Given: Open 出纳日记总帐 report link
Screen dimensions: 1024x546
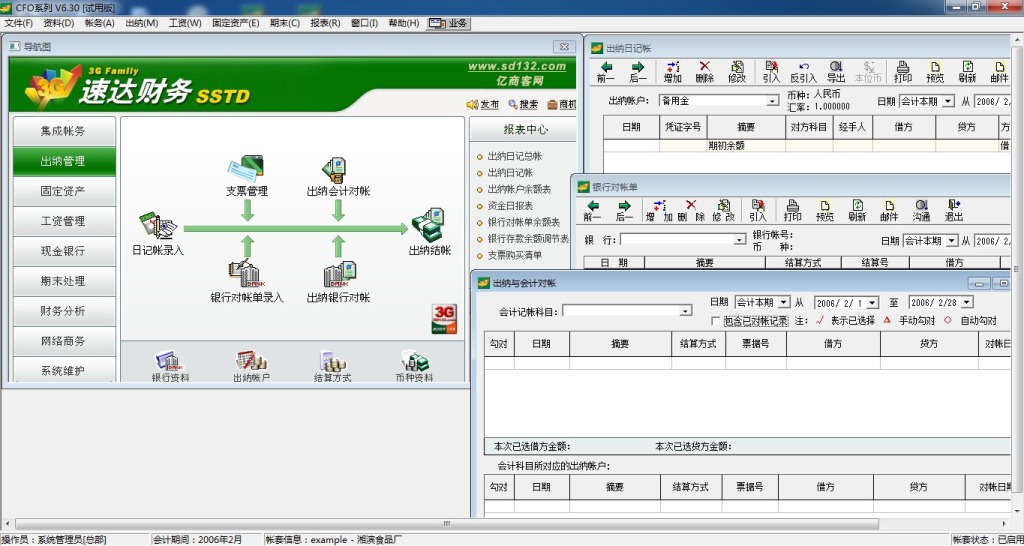Looking at the screenshot, I should [515, 157].
